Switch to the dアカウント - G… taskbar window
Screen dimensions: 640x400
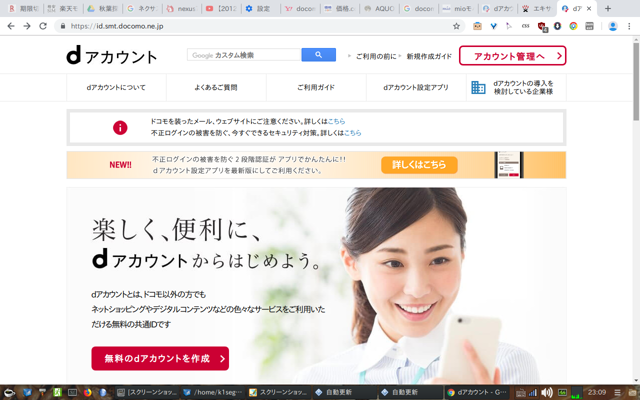point(476,393)
